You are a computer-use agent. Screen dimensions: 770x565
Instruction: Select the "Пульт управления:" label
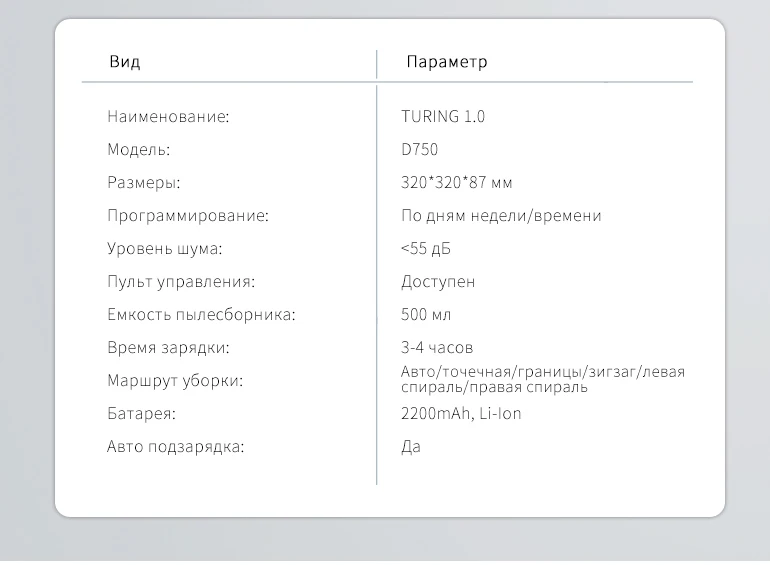[181, 281]
